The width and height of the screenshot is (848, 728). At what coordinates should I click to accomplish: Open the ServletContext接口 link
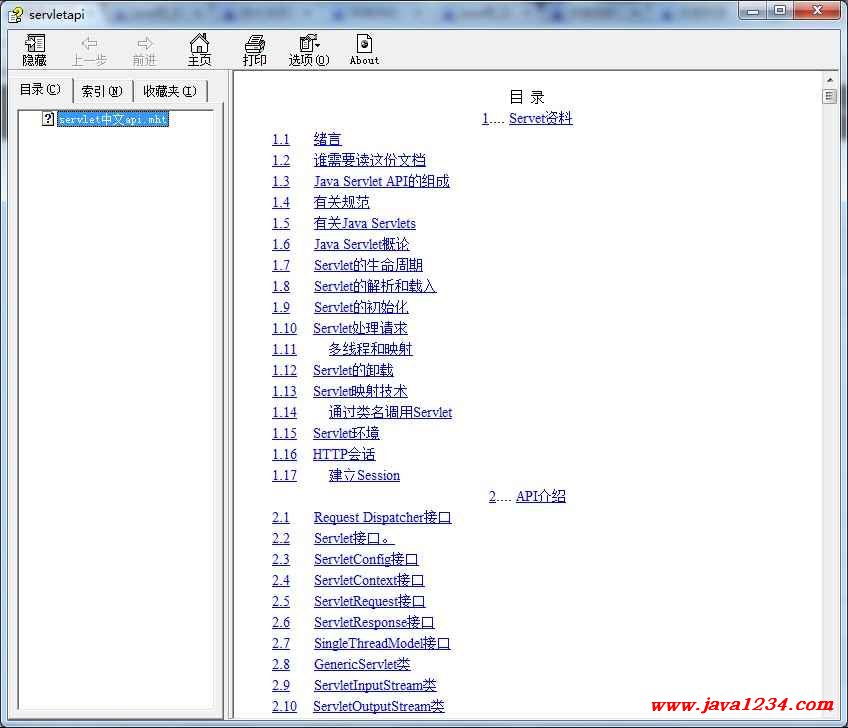(x=369, y=580)
